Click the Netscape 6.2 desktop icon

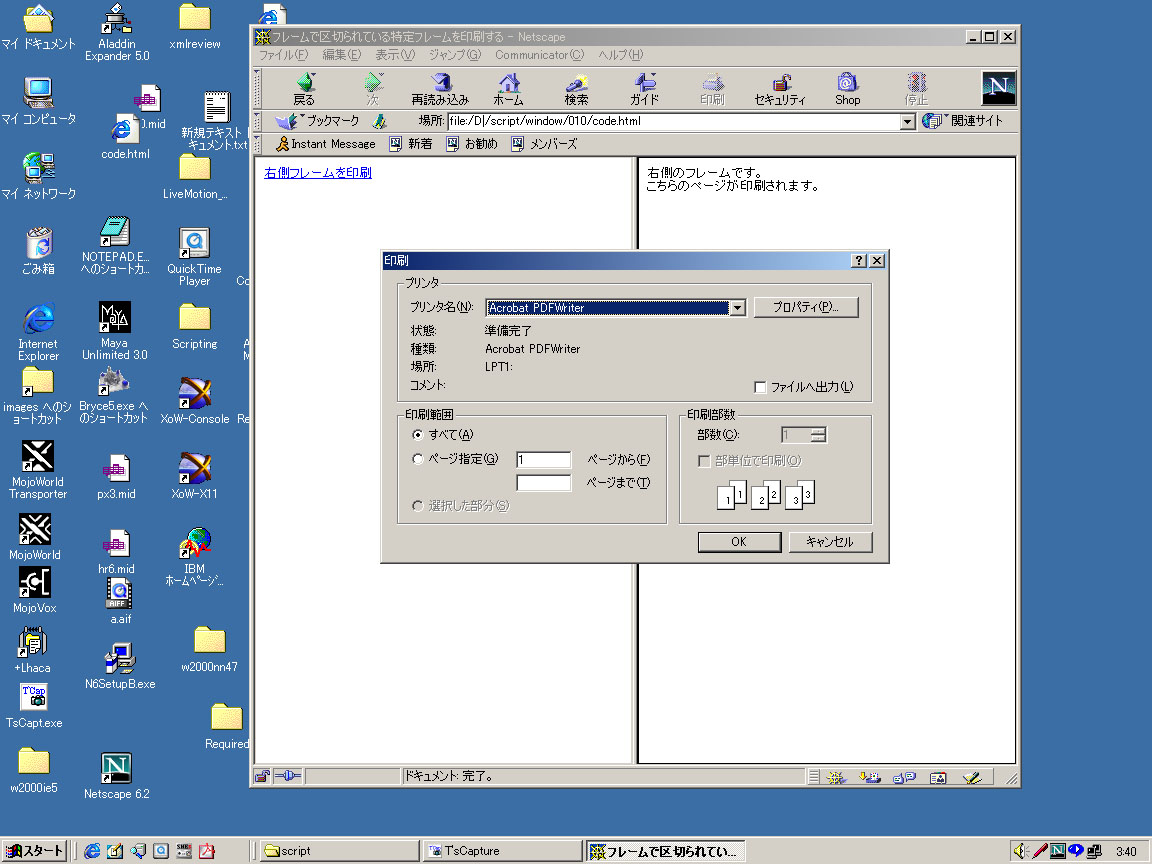116,776
